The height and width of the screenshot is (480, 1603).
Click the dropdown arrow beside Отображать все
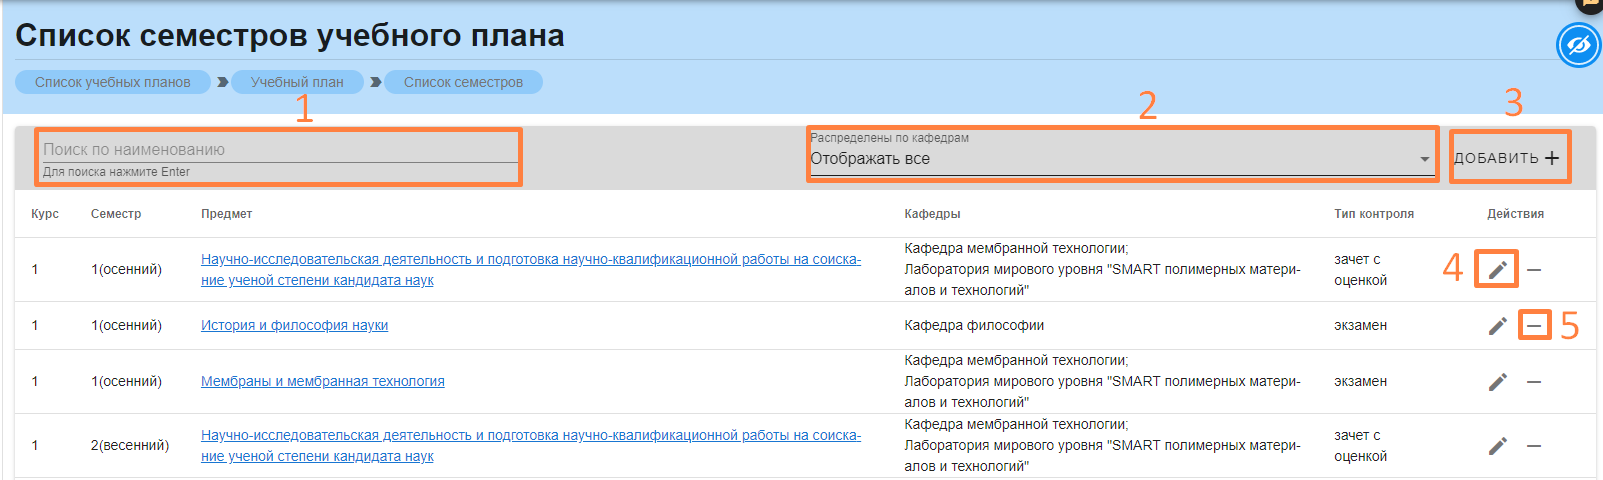[1424, 159]
